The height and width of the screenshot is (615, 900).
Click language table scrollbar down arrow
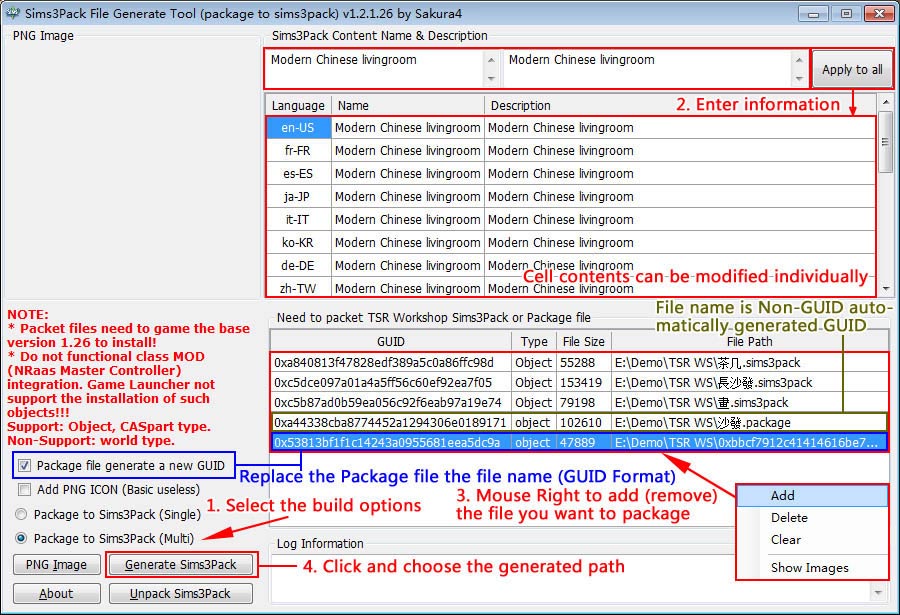[886, 289]
